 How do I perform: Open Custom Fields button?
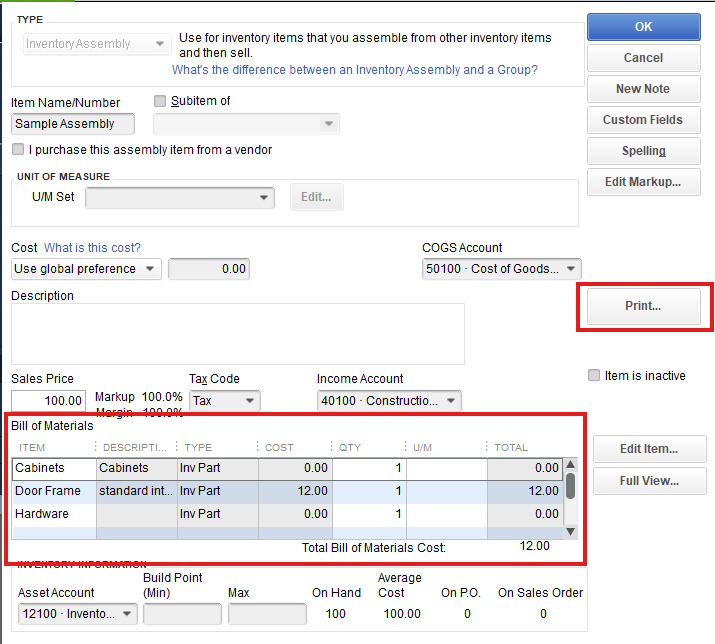point(643,120)
